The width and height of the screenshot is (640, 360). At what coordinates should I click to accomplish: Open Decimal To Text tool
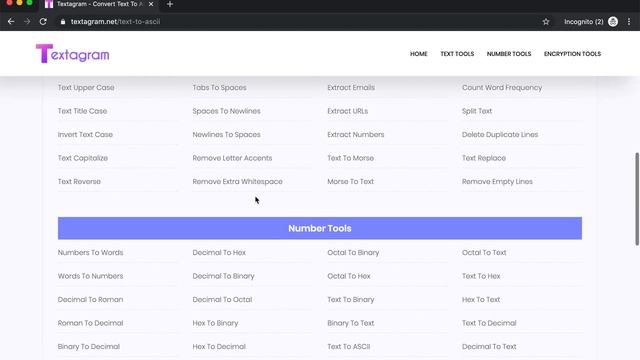tap(489, 347)
